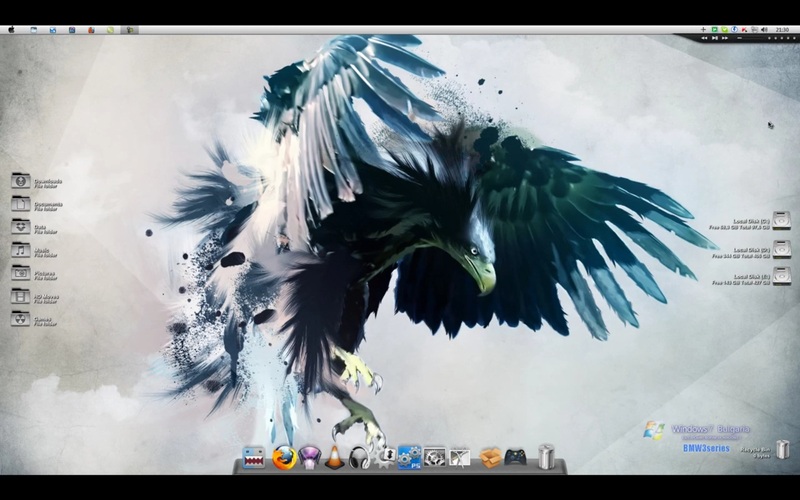Screen dimensions: 800x500
Task: Click the orange icon in the top bar
Action: [91, 30]
